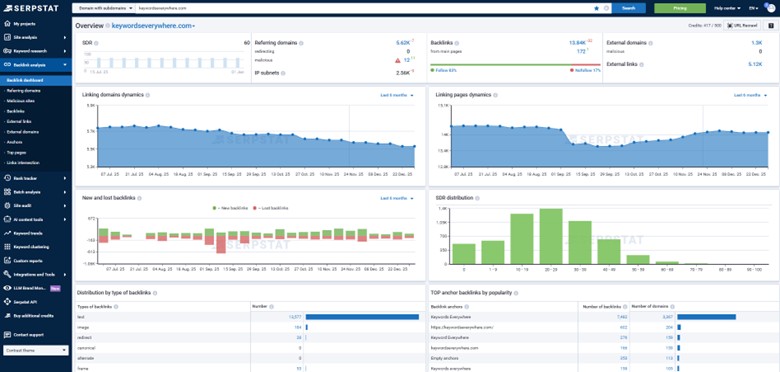Click the Contact support chat icon

pos(7,335)
